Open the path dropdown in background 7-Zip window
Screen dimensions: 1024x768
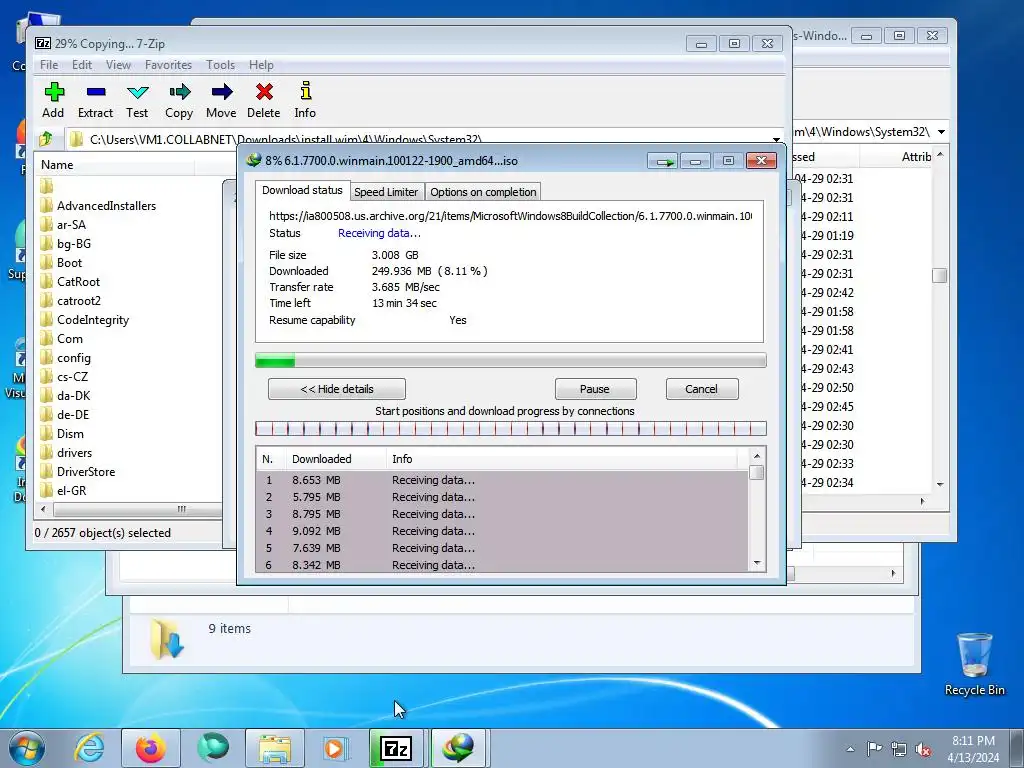[942, 132]
